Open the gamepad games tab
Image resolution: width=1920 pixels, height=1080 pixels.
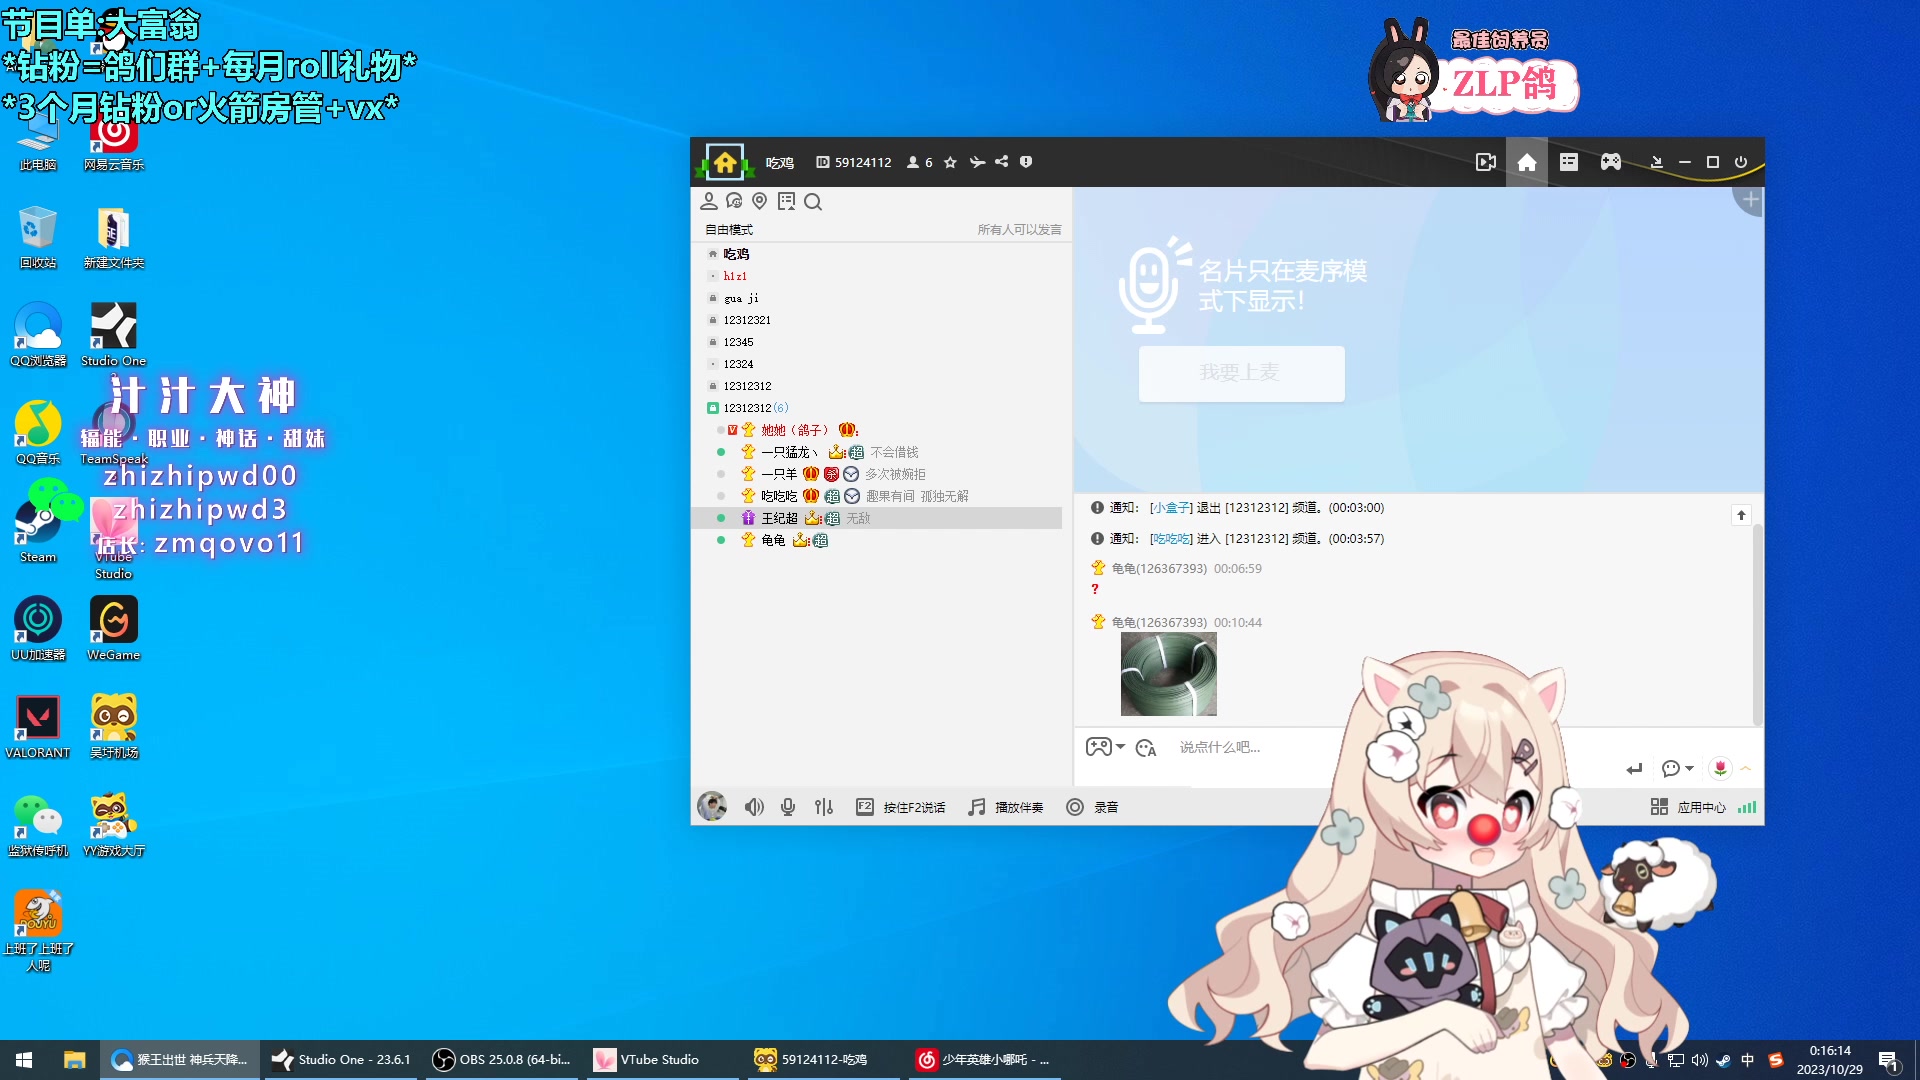1611,162
